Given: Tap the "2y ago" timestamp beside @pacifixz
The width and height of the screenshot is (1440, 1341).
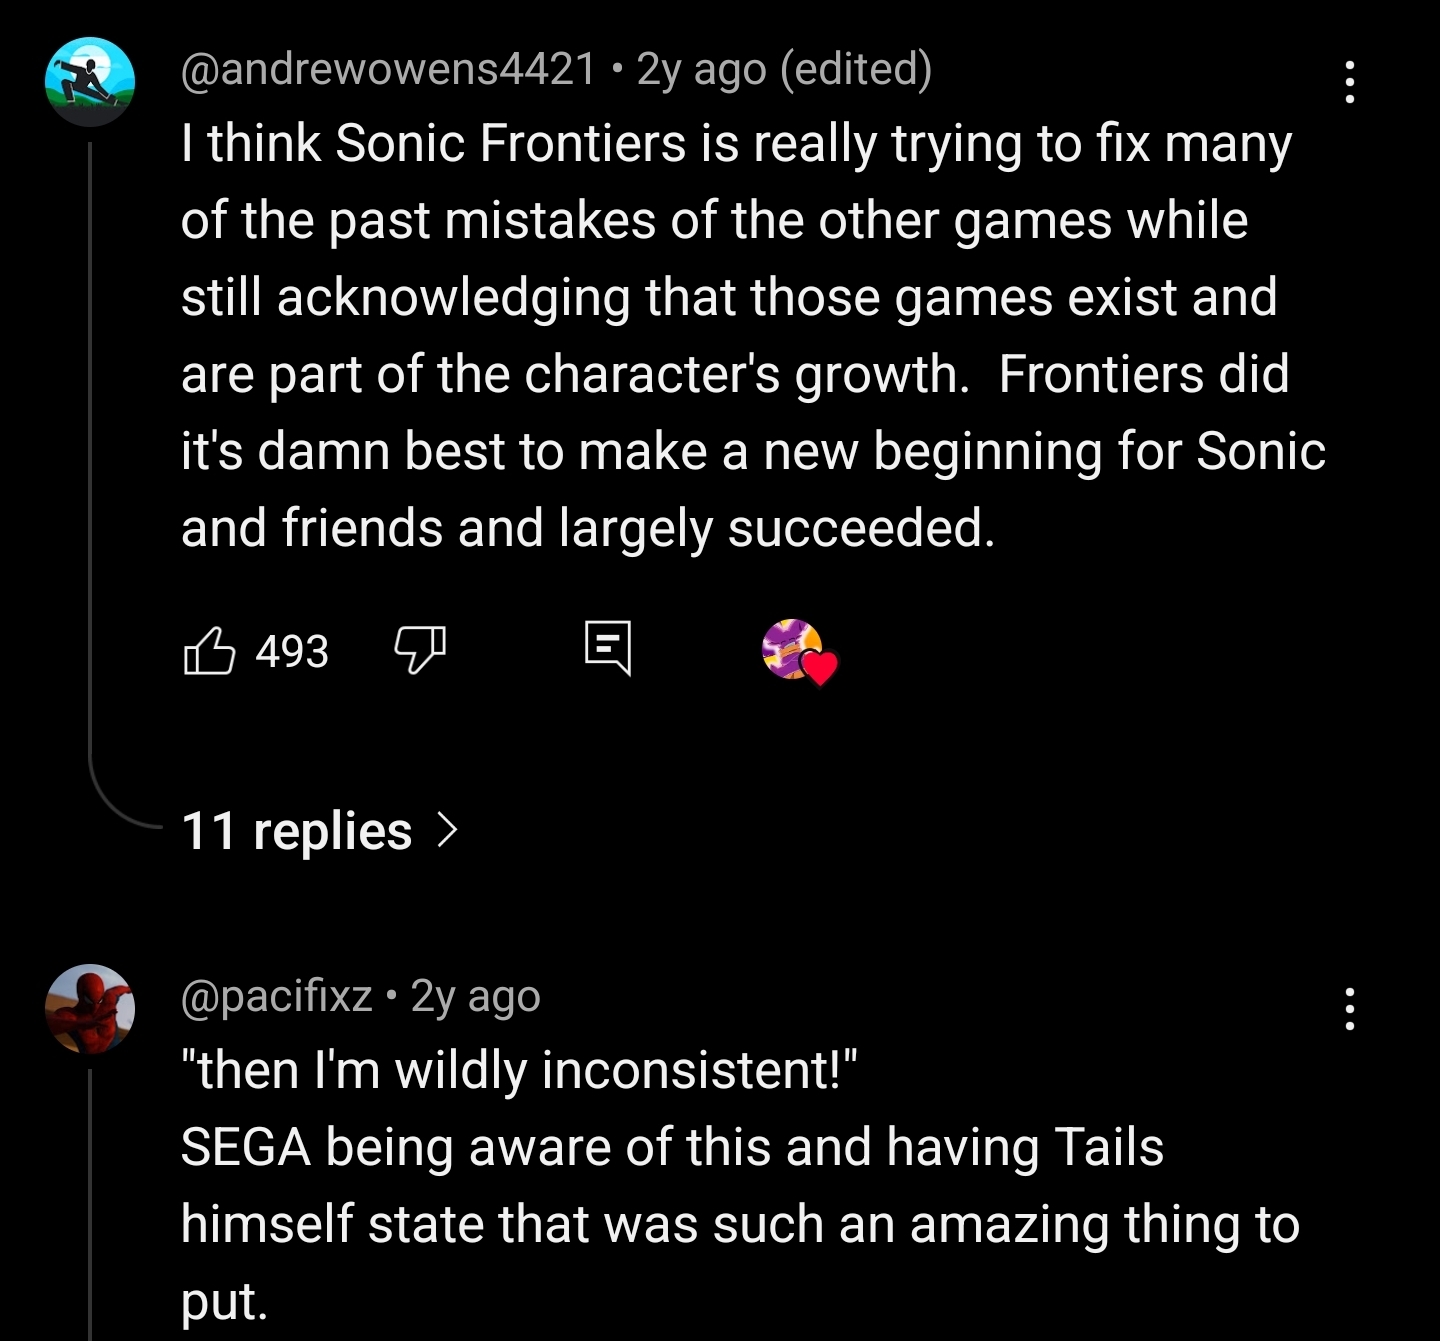Looking at the screenshot, I should pyautogui.click(x=476, y=996).
